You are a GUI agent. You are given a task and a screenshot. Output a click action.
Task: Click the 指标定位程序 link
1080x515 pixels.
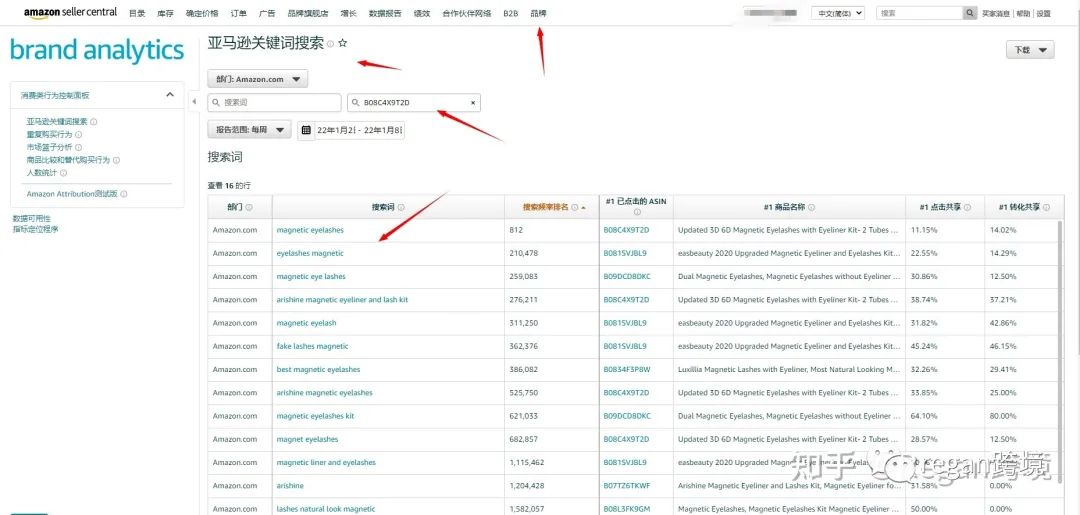click(x=36, y=229)
